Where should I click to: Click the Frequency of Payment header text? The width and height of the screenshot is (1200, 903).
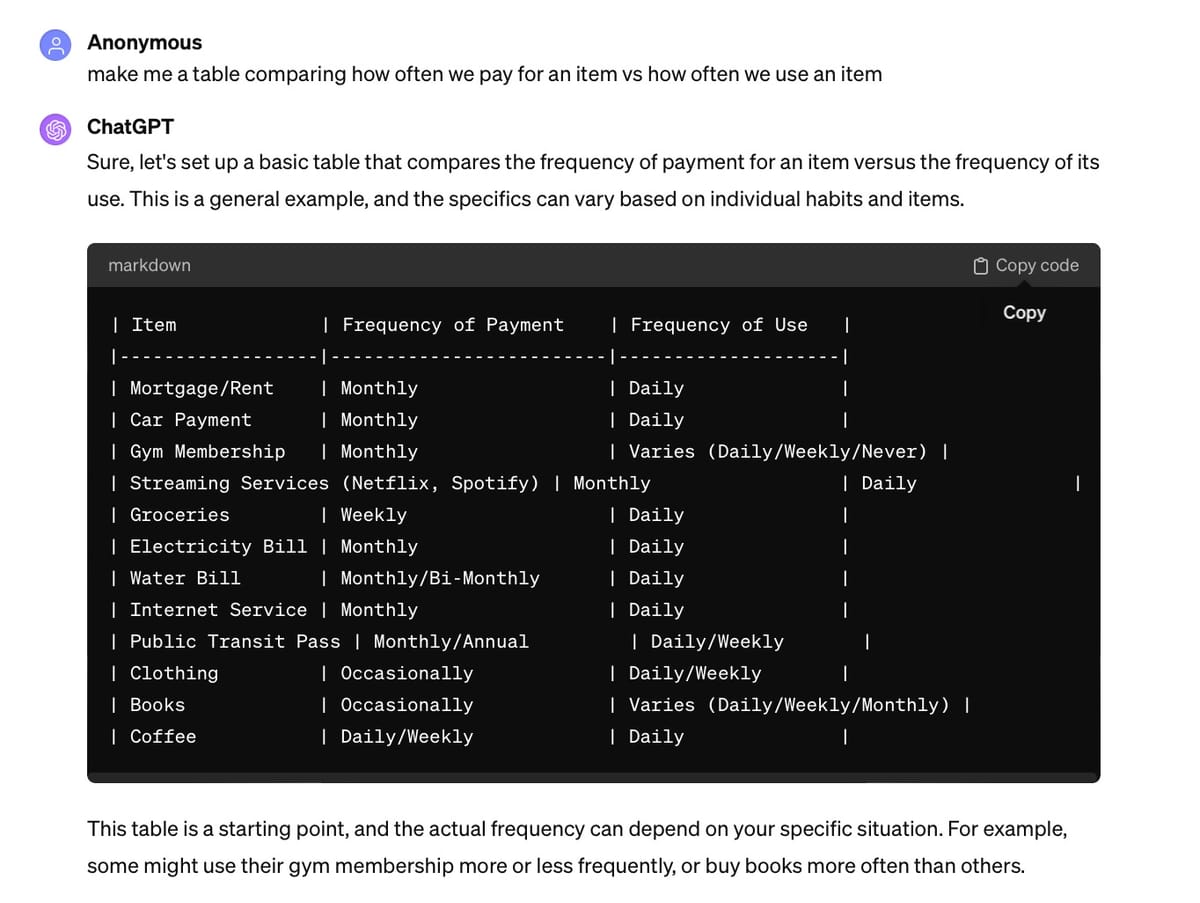(x=453, y=325)
